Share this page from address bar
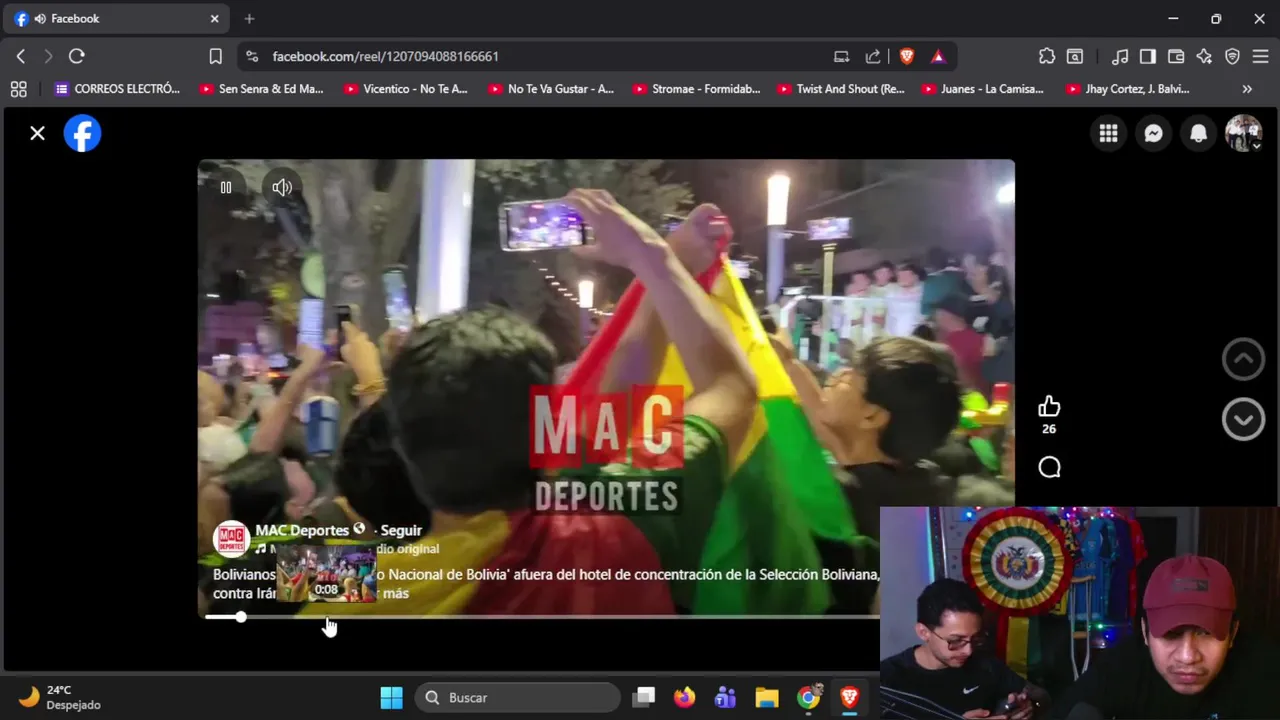Screen dimensions: 1280x720 point(873,56)
